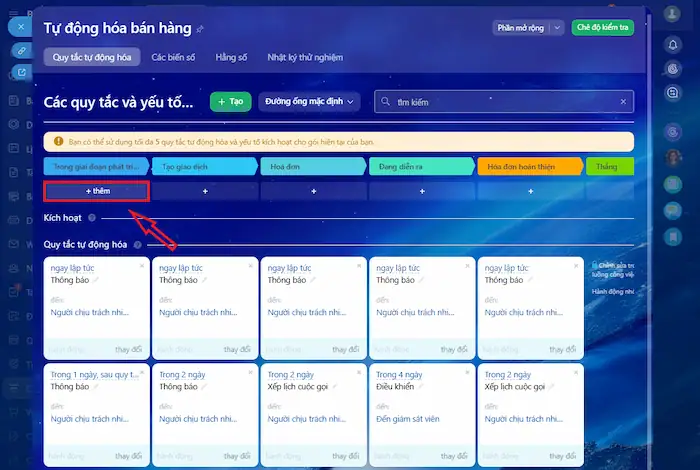Clear the tìm kiếm search field
Viewport: 700px width, 470px height.
pyautogui.click(x=623, y=102)
